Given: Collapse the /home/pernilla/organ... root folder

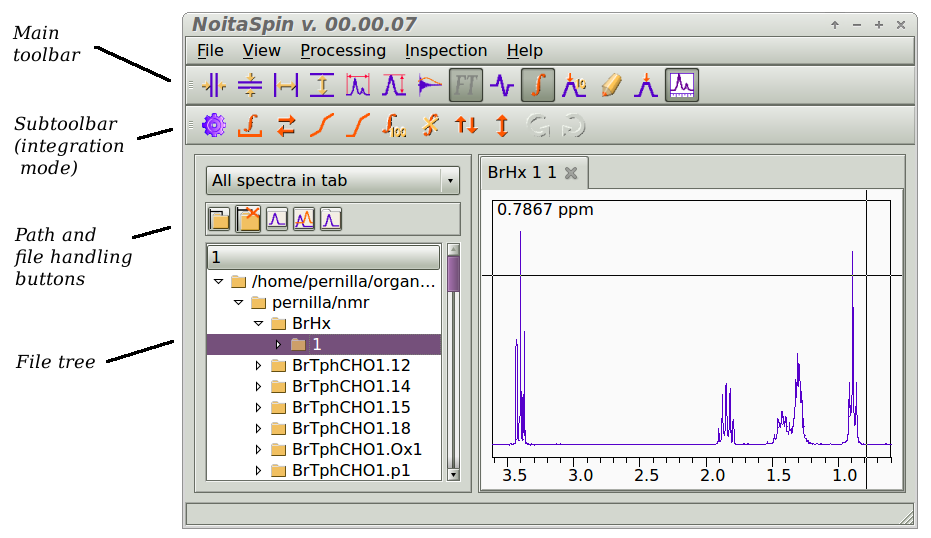Looking at the screenshot, I should point(218,281).
